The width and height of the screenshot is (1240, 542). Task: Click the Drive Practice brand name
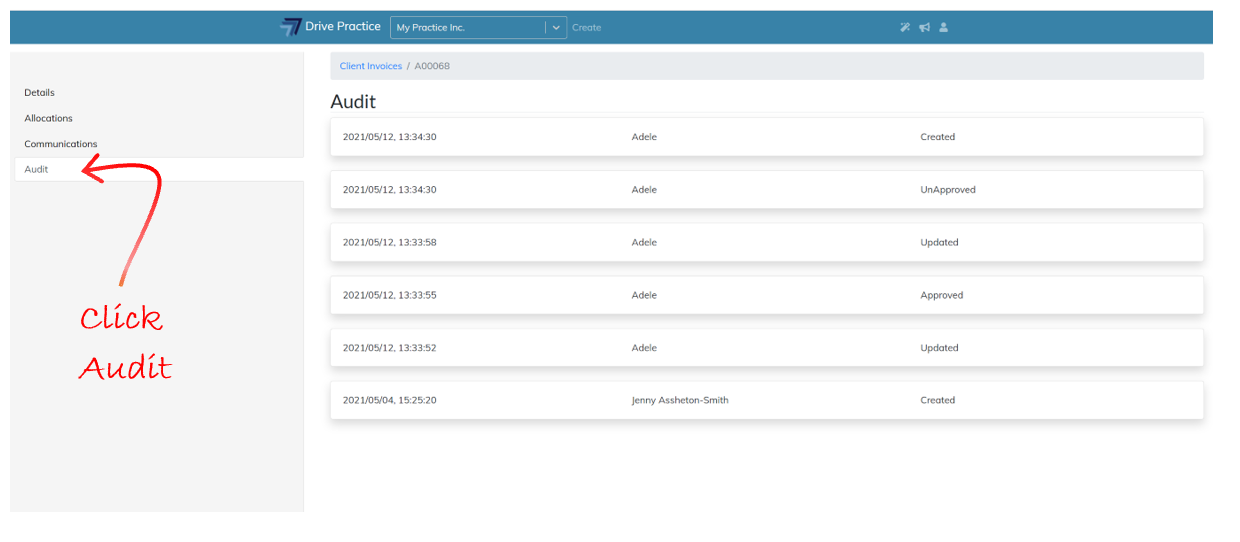pos(343,27)
